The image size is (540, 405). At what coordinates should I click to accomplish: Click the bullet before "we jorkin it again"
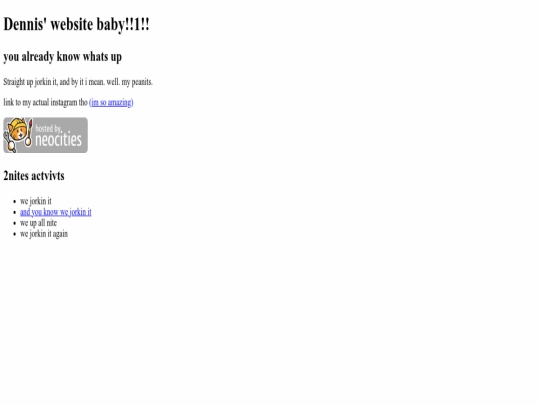click(x=14, y=234)
